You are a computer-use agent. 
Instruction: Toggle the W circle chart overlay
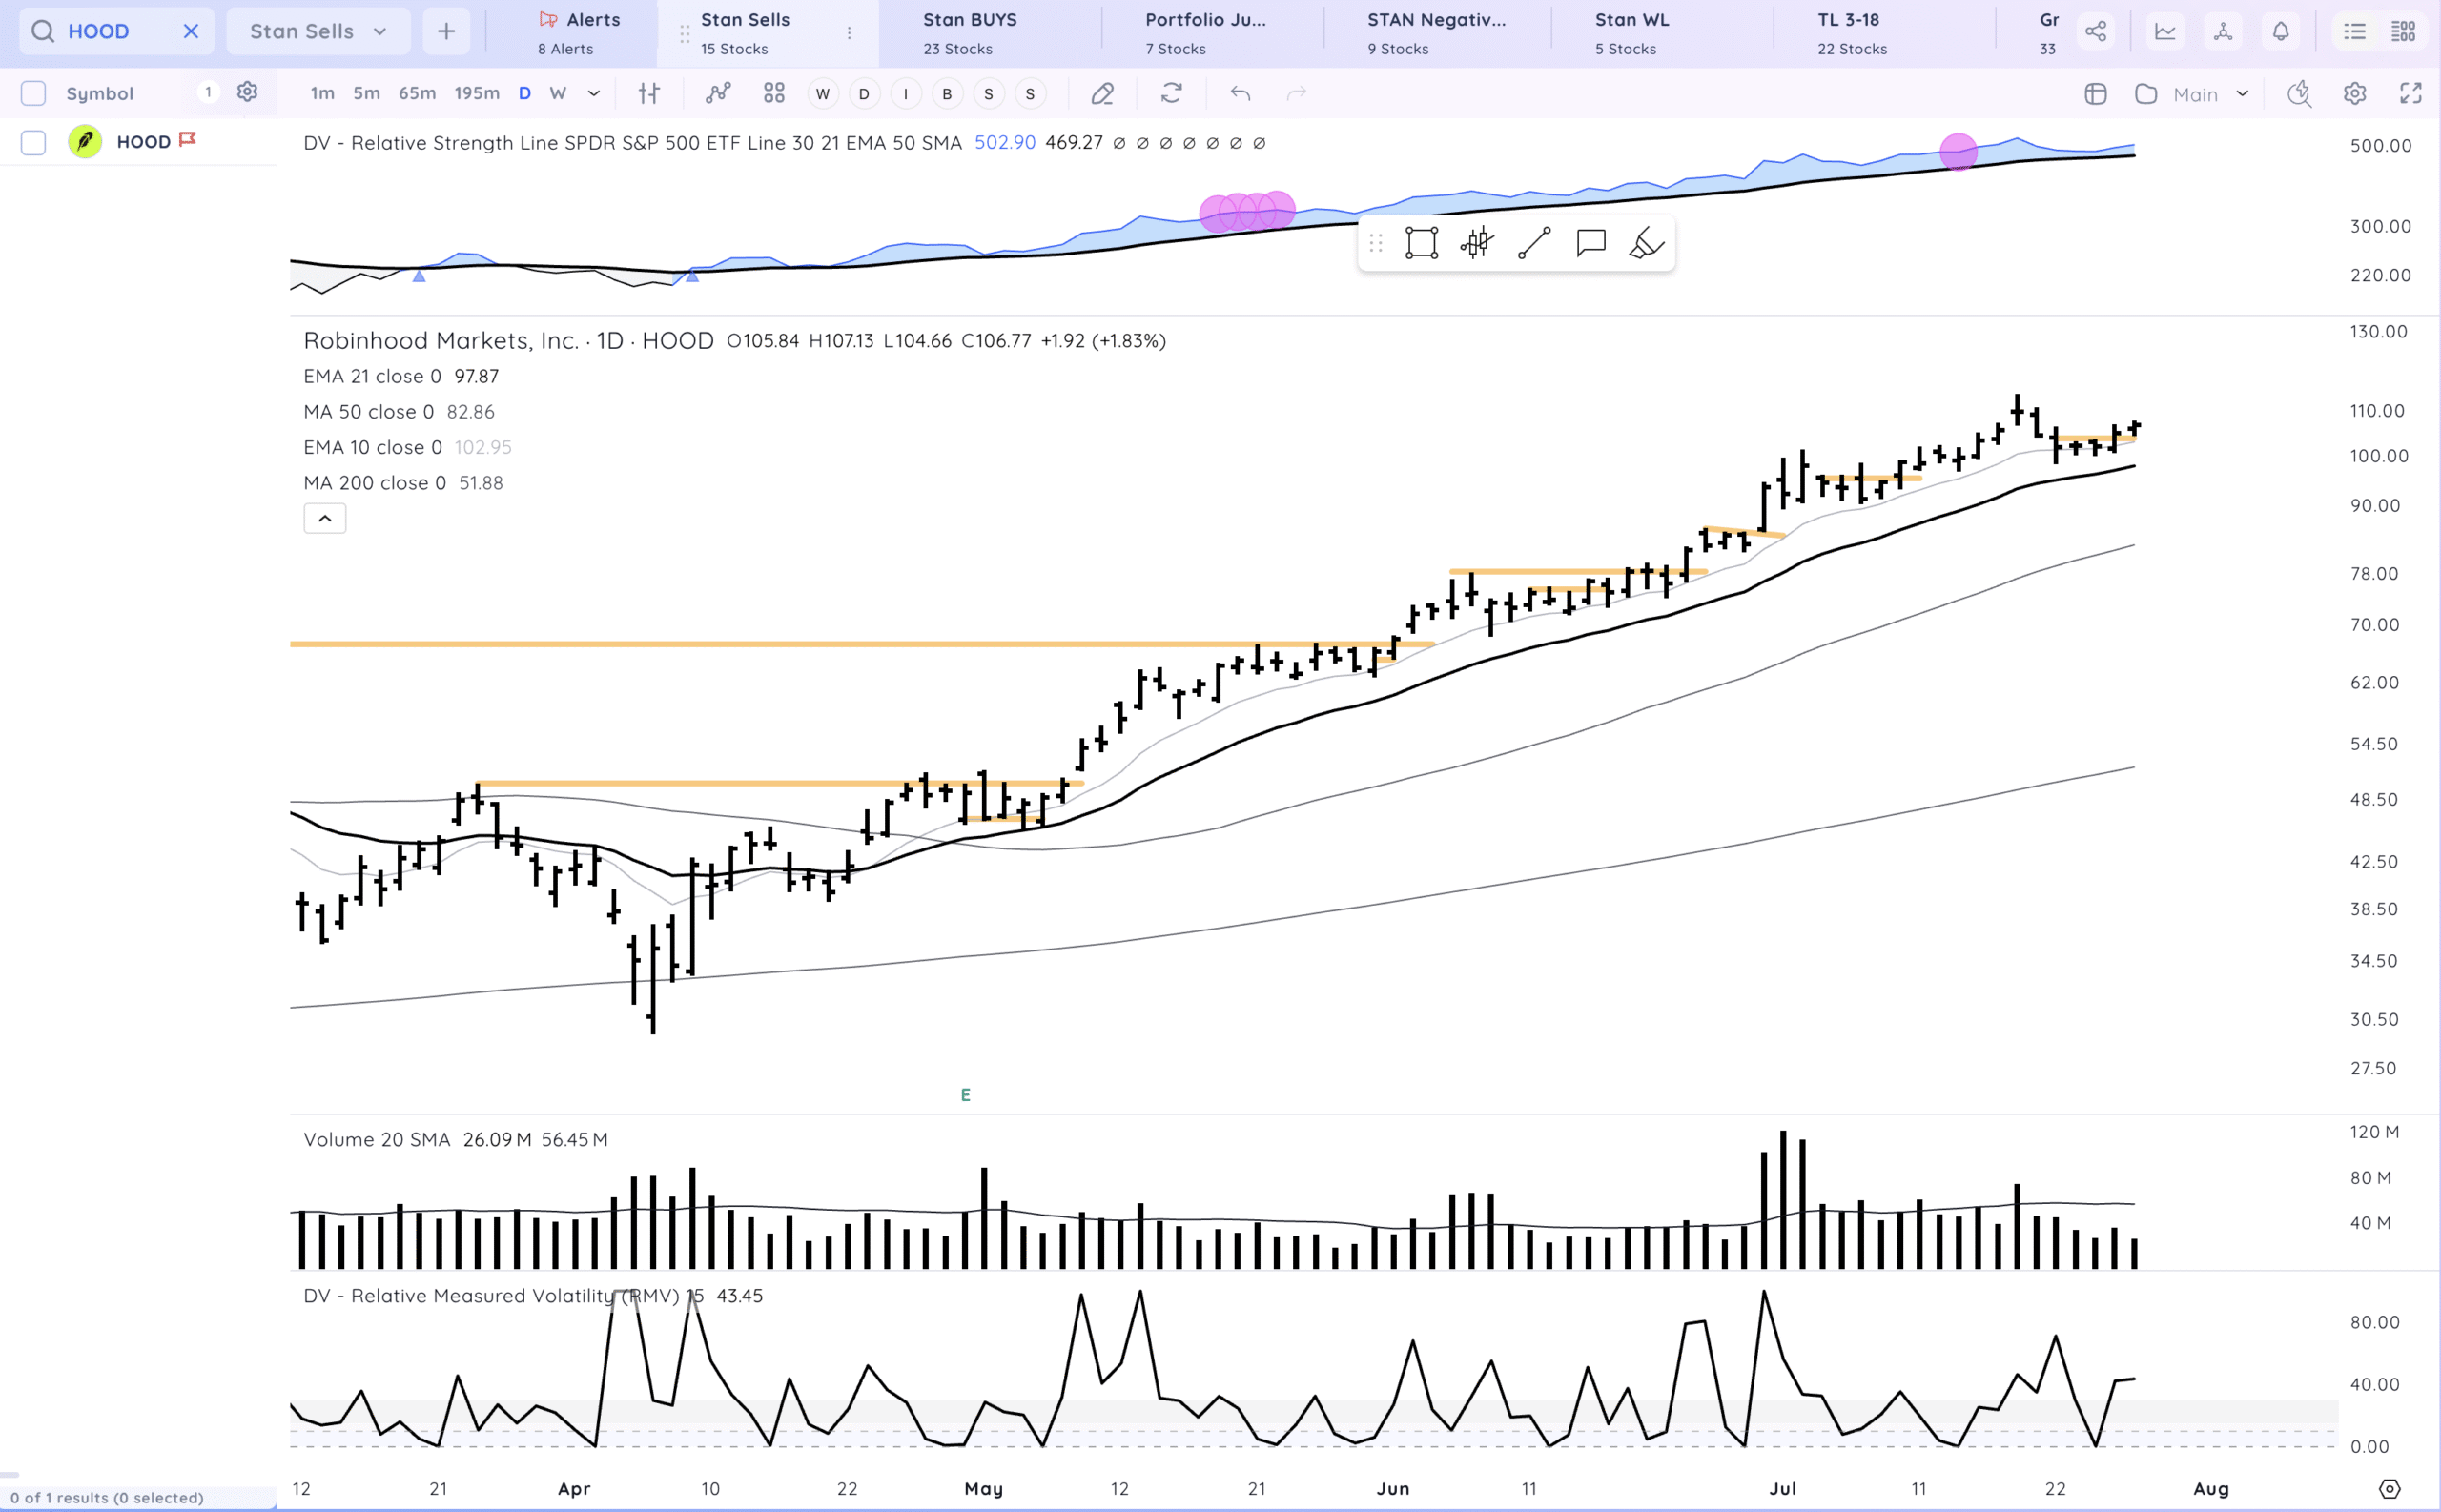click(x=822, y=94)
